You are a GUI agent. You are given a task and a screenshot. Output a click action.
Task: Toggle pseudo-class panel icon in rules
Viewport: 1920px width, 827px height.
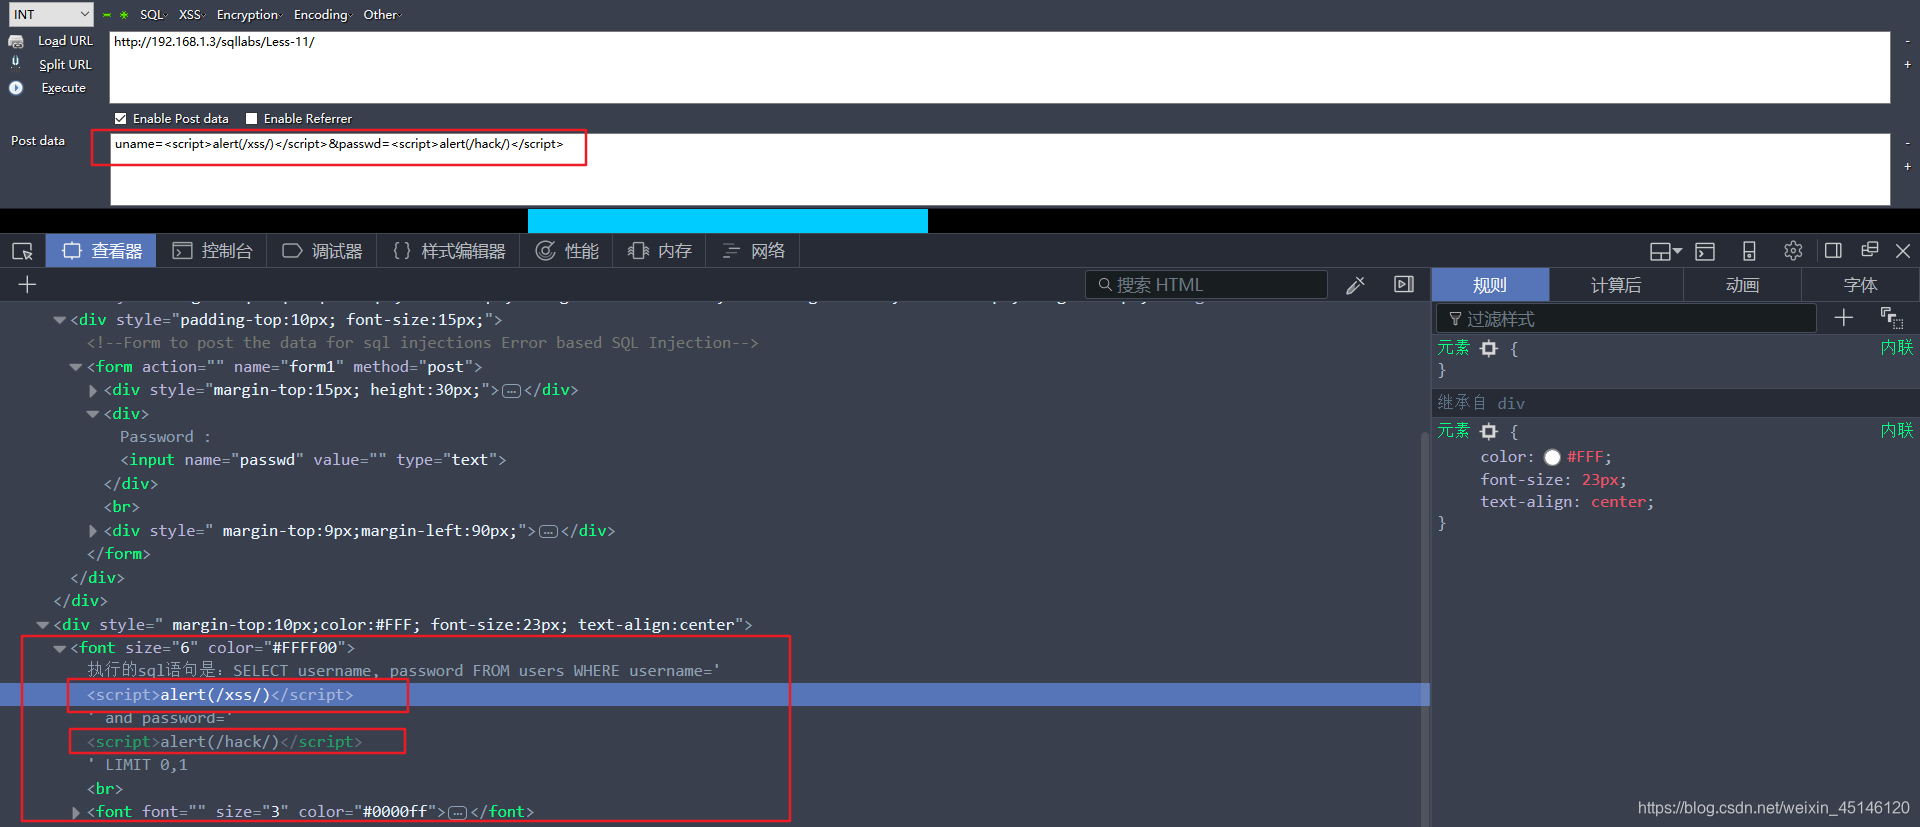1891,318
